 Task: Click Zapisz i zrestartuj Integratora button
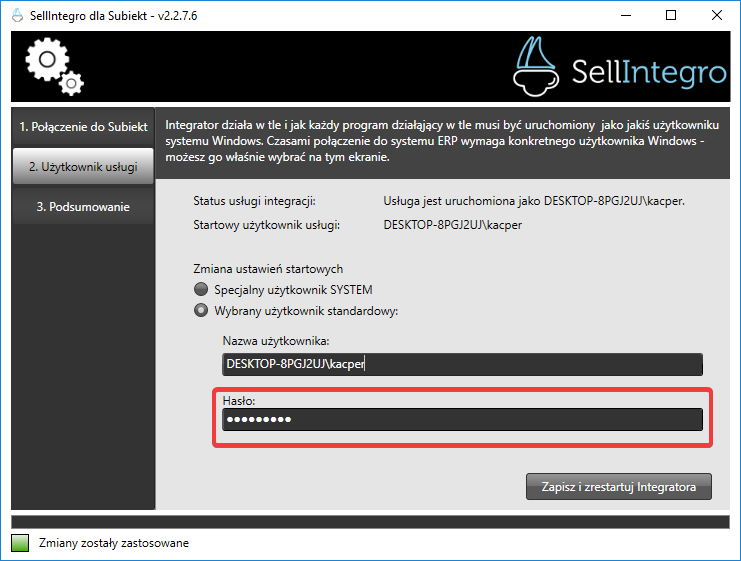pos(619,487)
